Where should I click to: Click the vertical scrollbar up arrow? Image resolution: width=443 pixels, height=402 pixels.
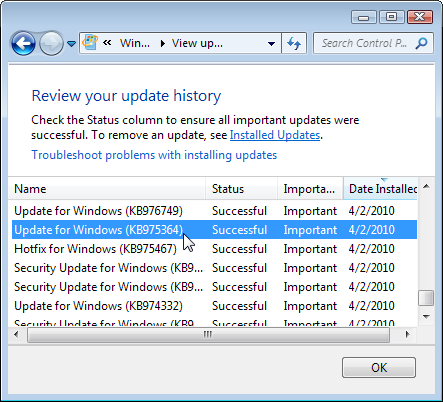(x=426, y=186)
